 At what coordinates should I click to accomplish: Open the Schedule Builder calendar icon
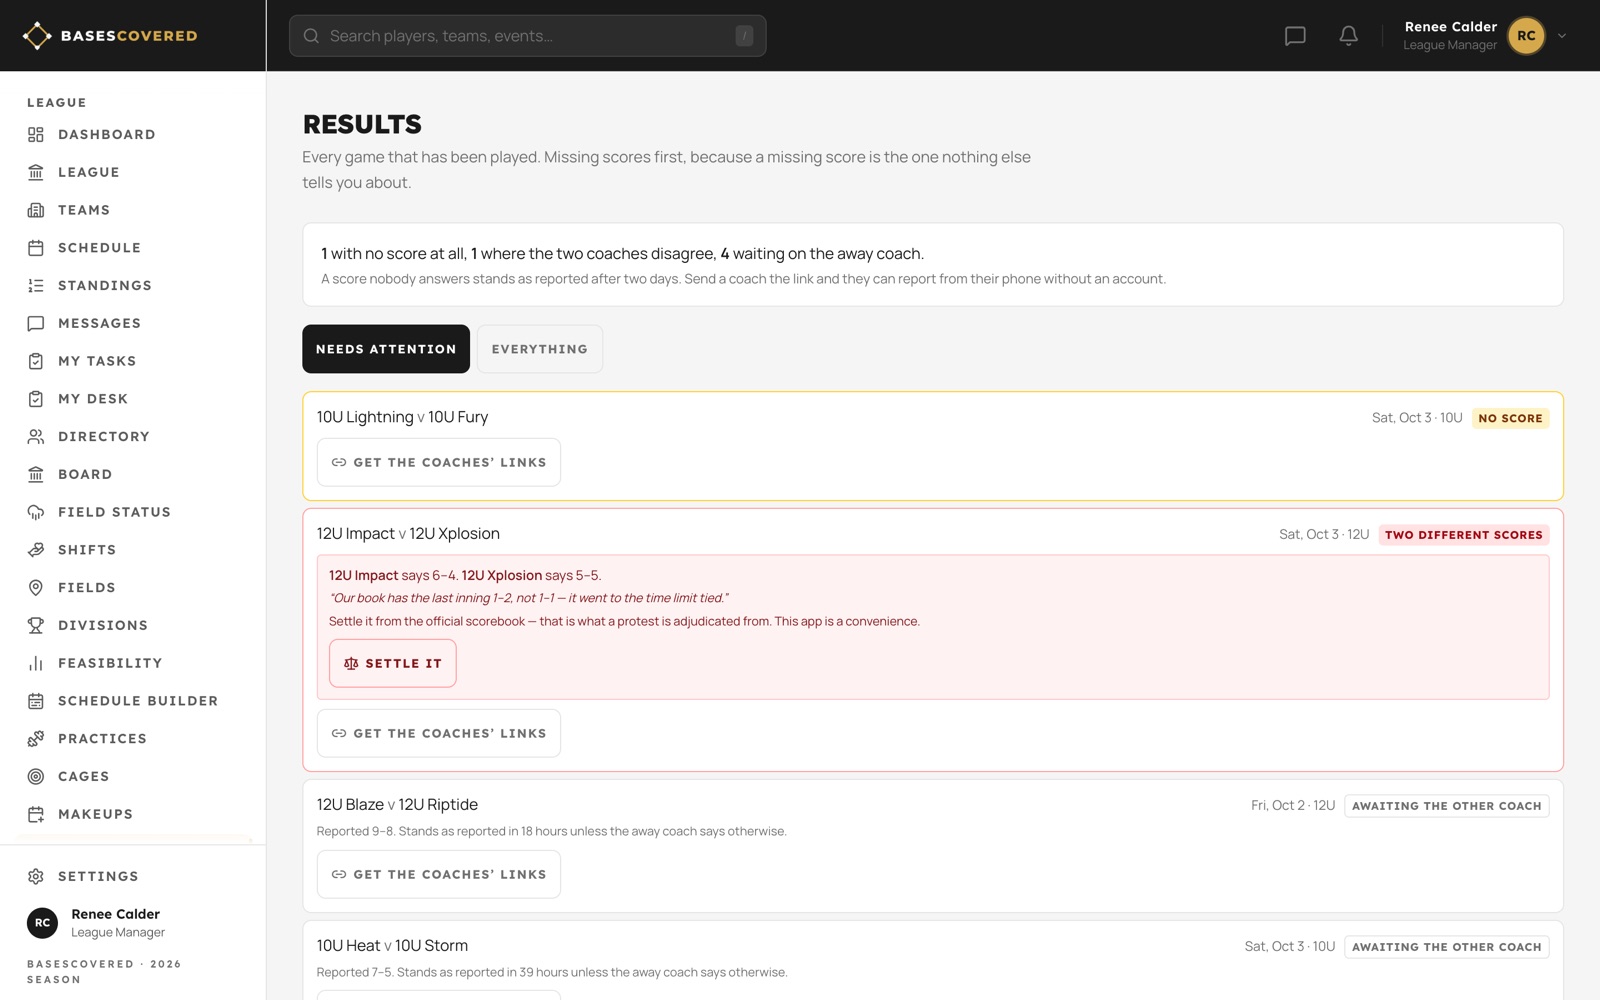coord(36,701)
